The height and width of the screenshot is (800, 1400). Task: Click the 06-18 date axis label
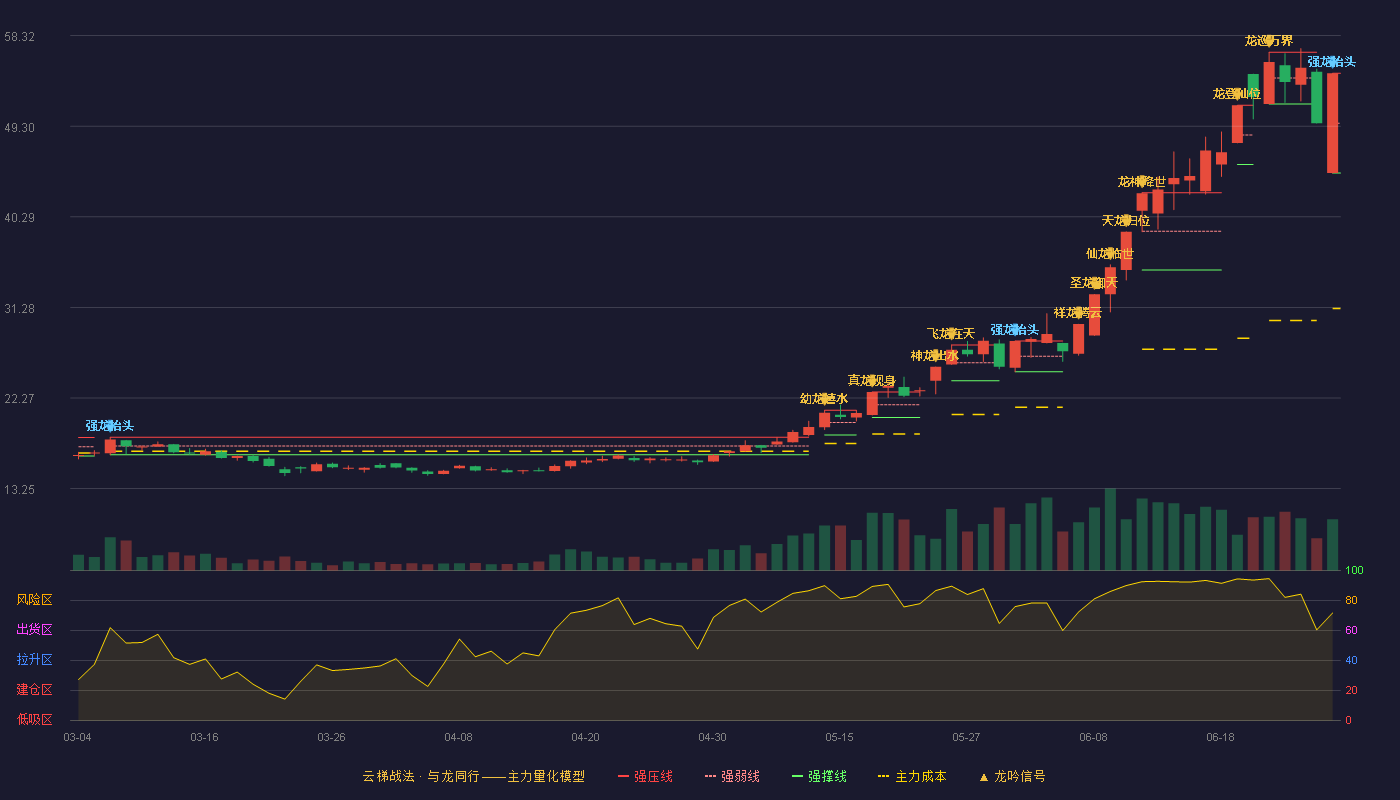click(x=1221, y=737)
